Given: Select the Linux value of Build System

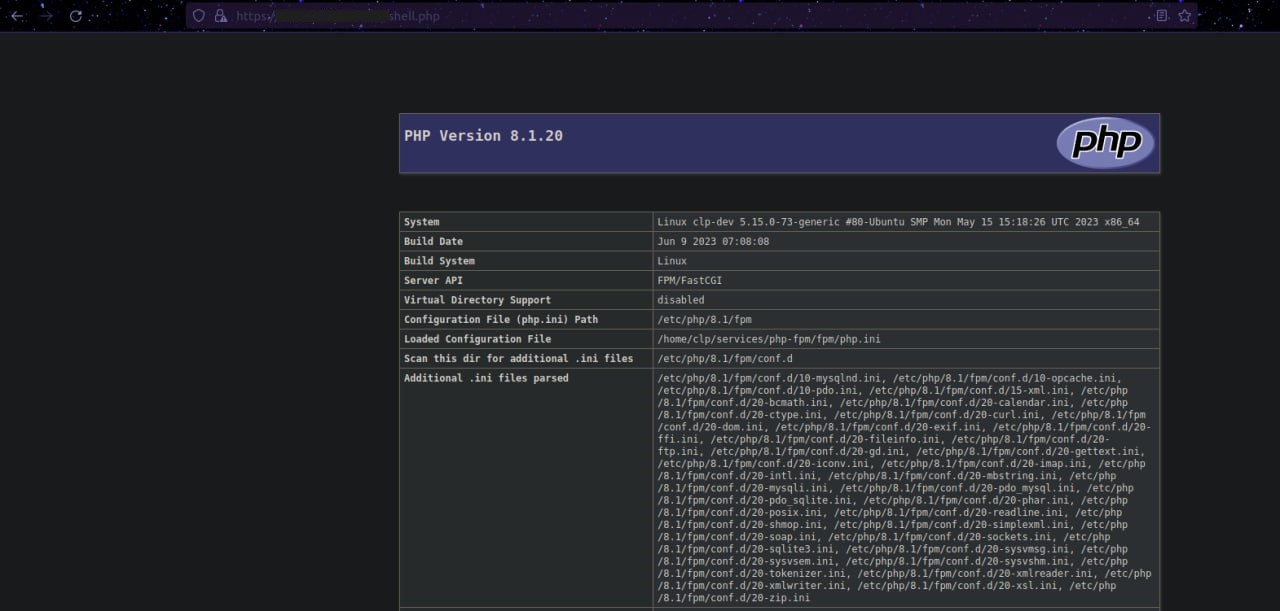Looking at the screenshot, I should (x=672, y=261).
